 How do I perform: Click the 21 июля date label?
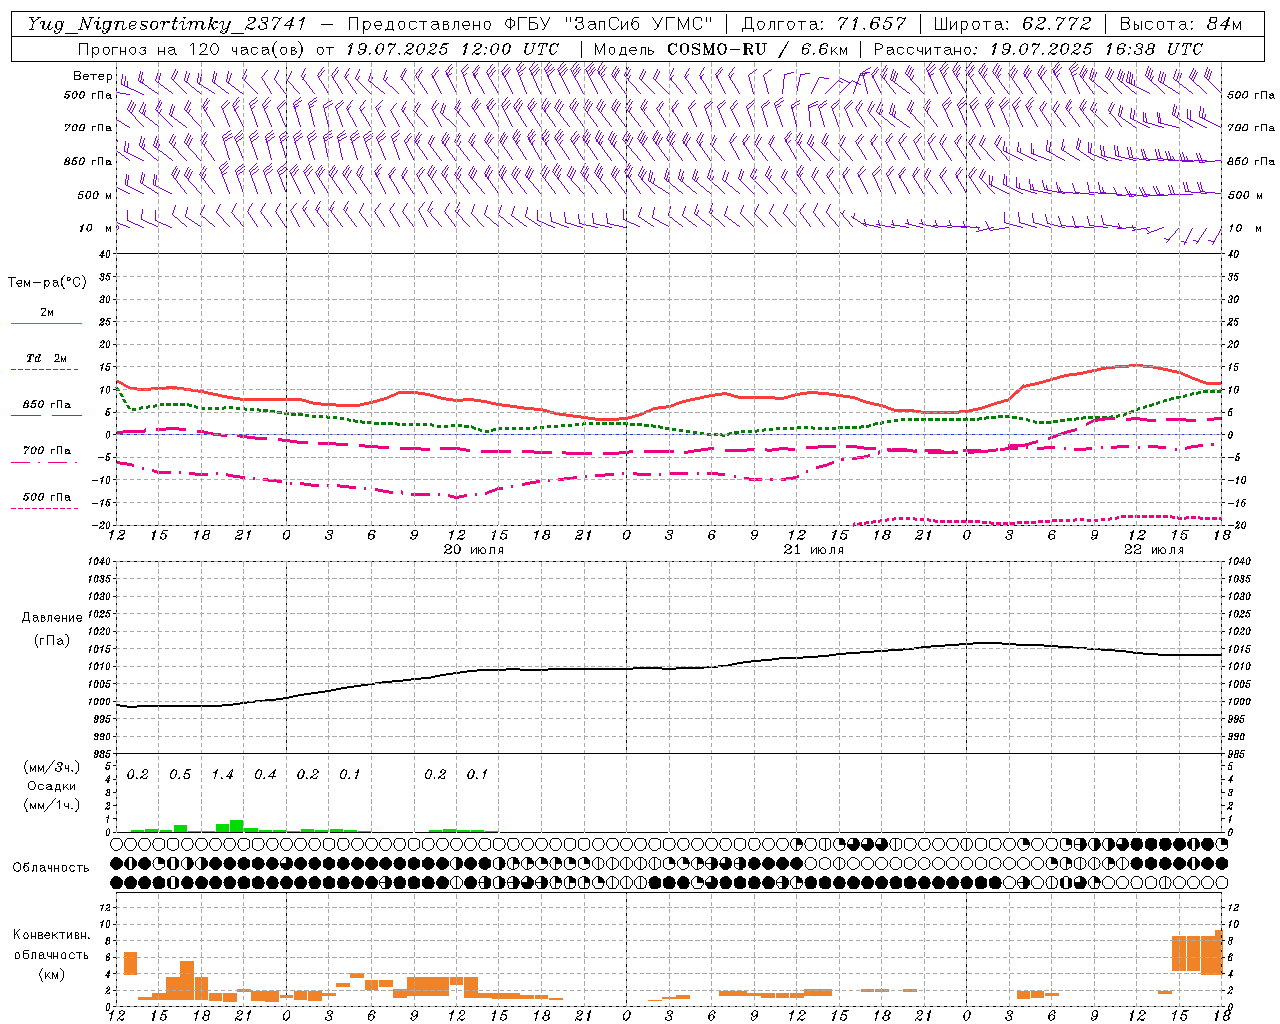pos(814,550)
